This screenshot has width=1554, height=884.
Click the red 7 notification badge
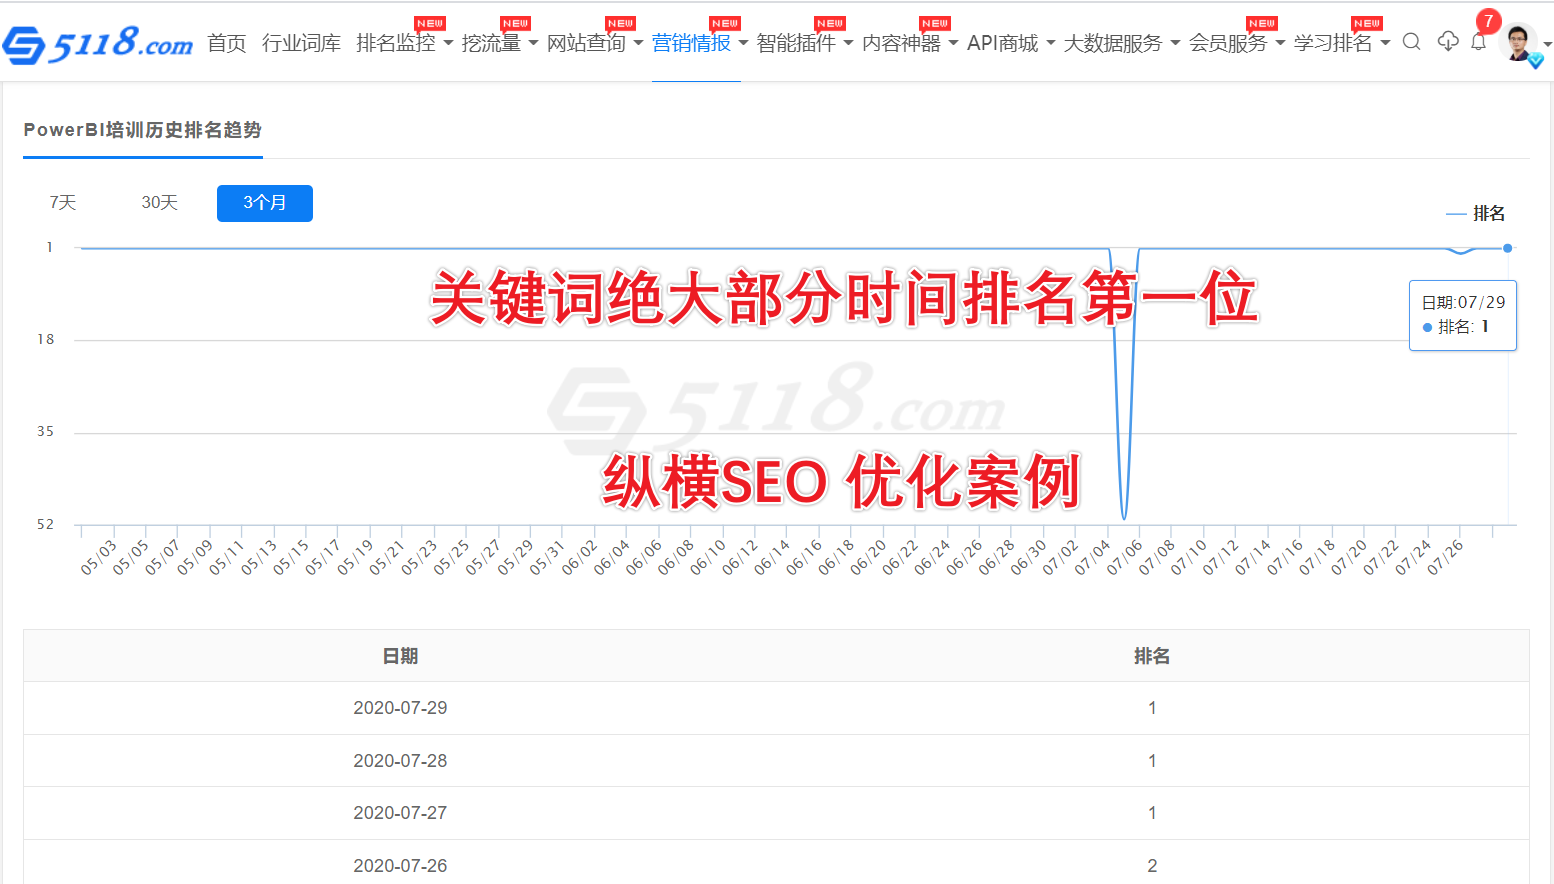[1488, 21]
